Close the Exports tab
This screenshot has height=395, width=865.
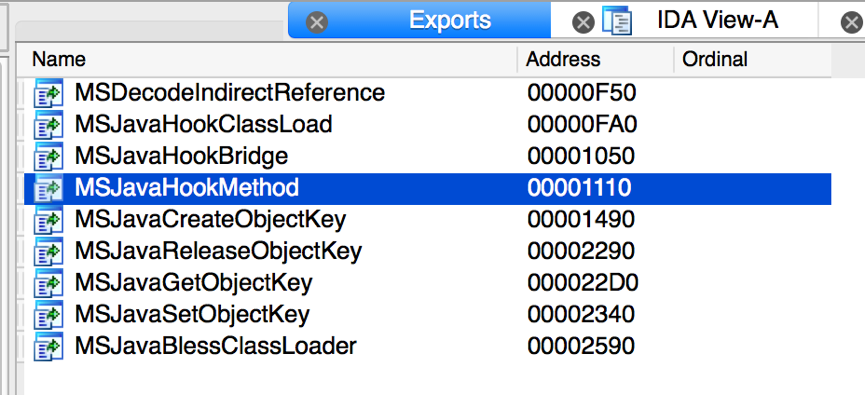click(x=317, y=23)
